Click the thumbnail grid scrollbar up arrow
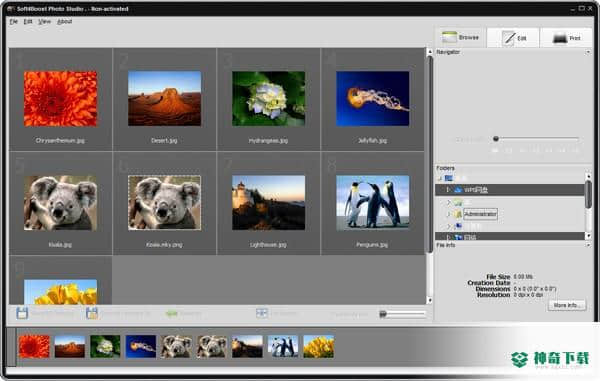 pos(430,51)
